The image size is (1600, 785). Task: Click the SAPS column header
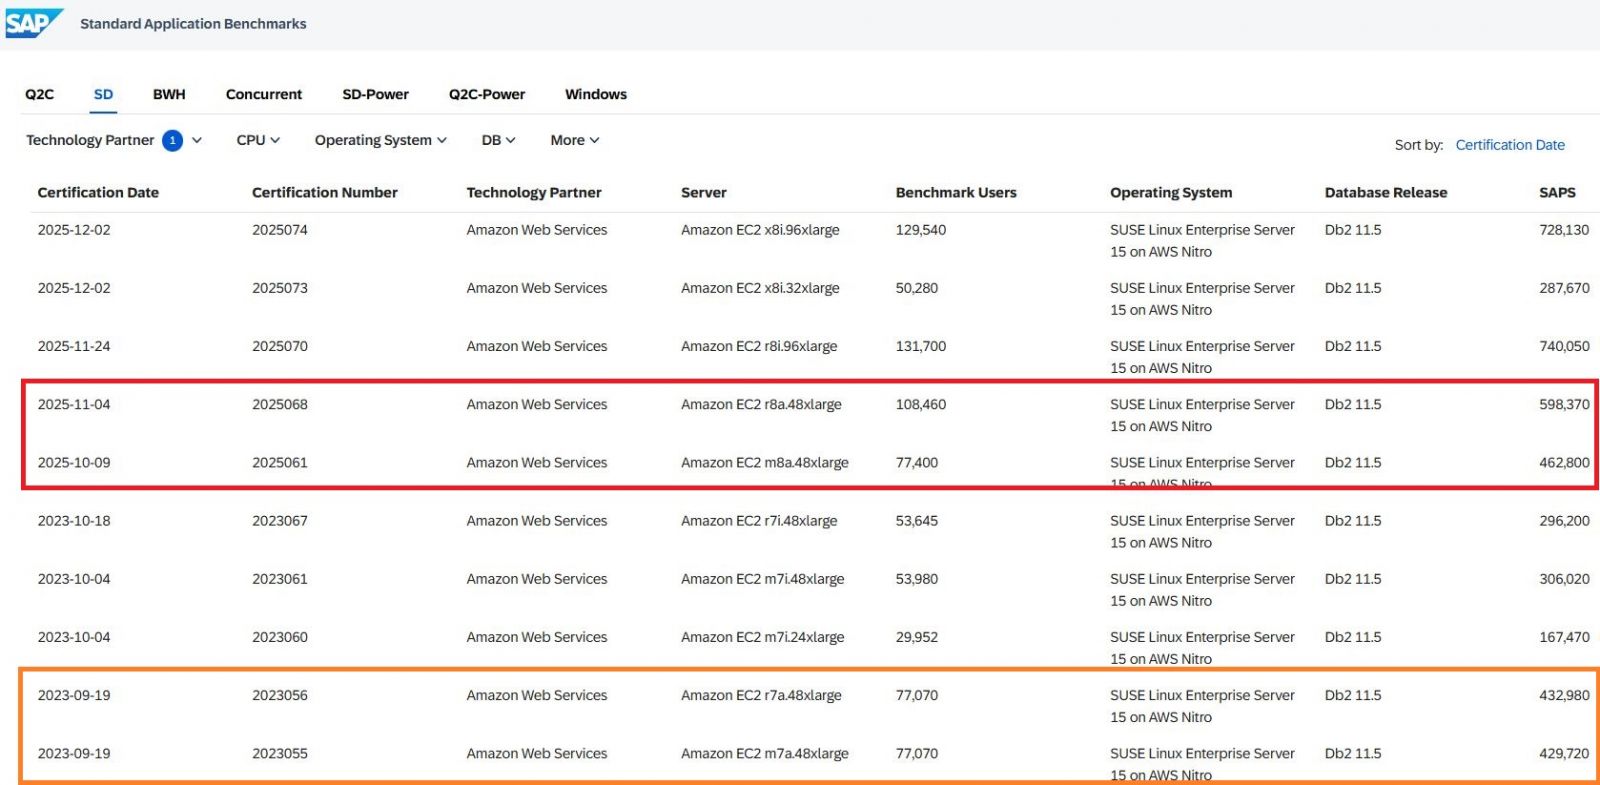(x=1557, y=193)
